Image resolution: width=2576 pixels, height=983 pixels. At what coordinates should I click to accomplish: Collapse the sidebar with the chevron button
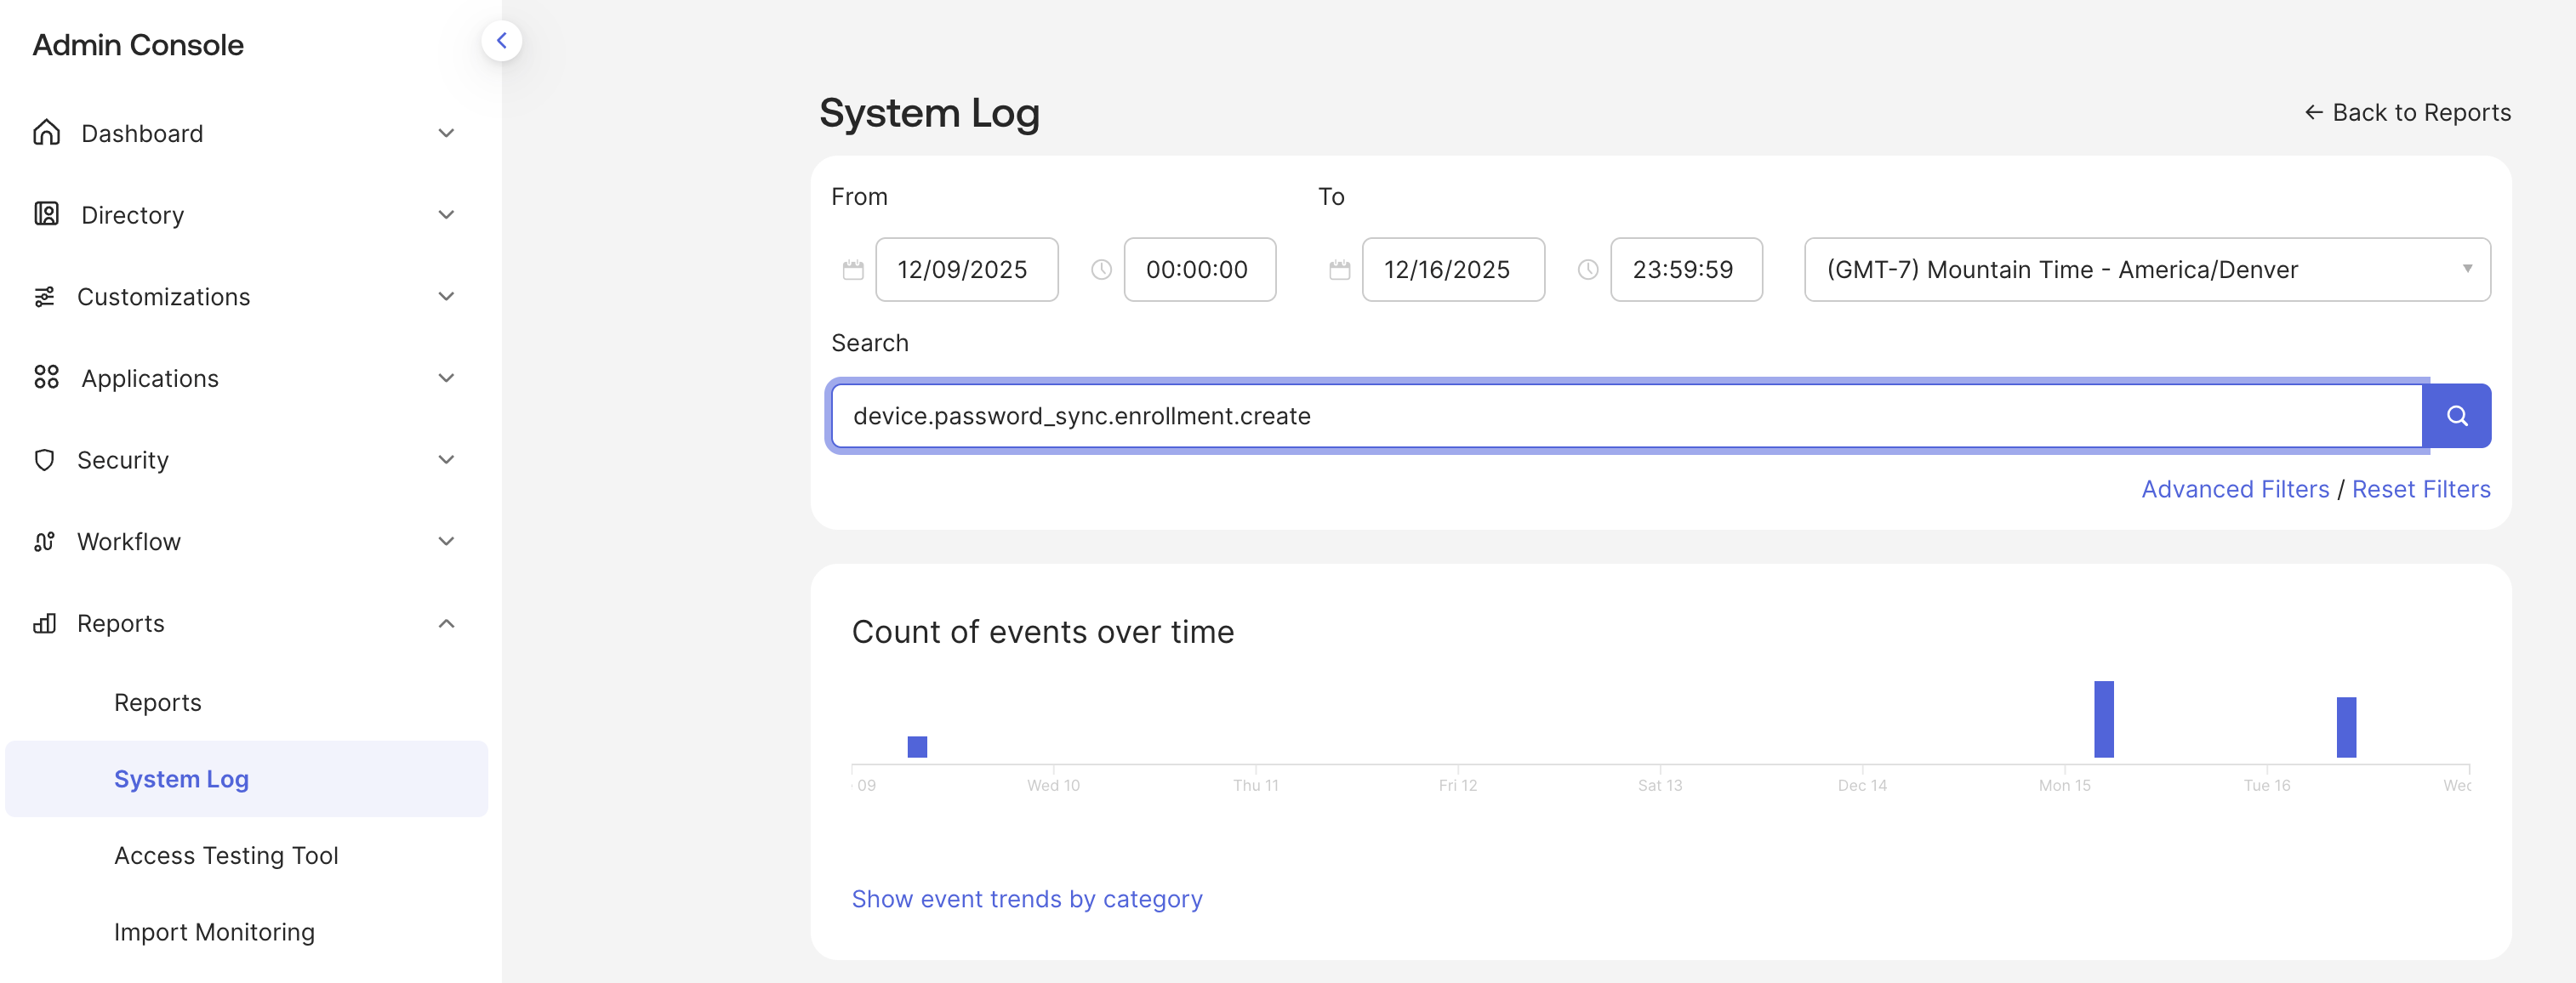(502, 41)
